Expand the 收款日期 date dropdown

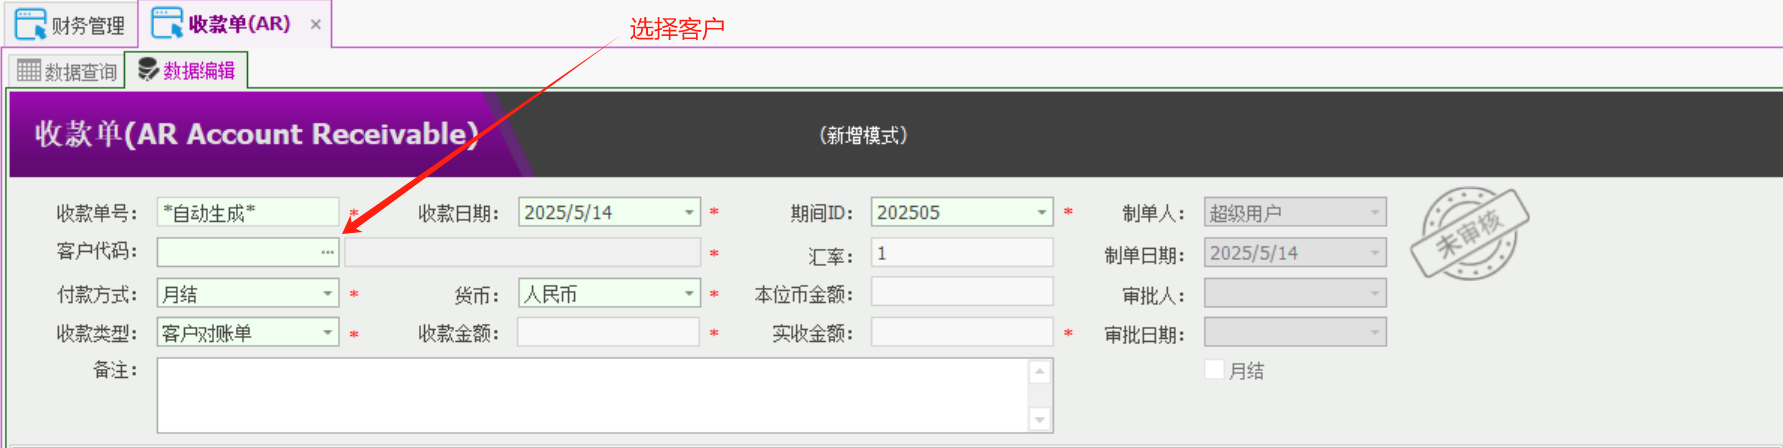[689, 212]
